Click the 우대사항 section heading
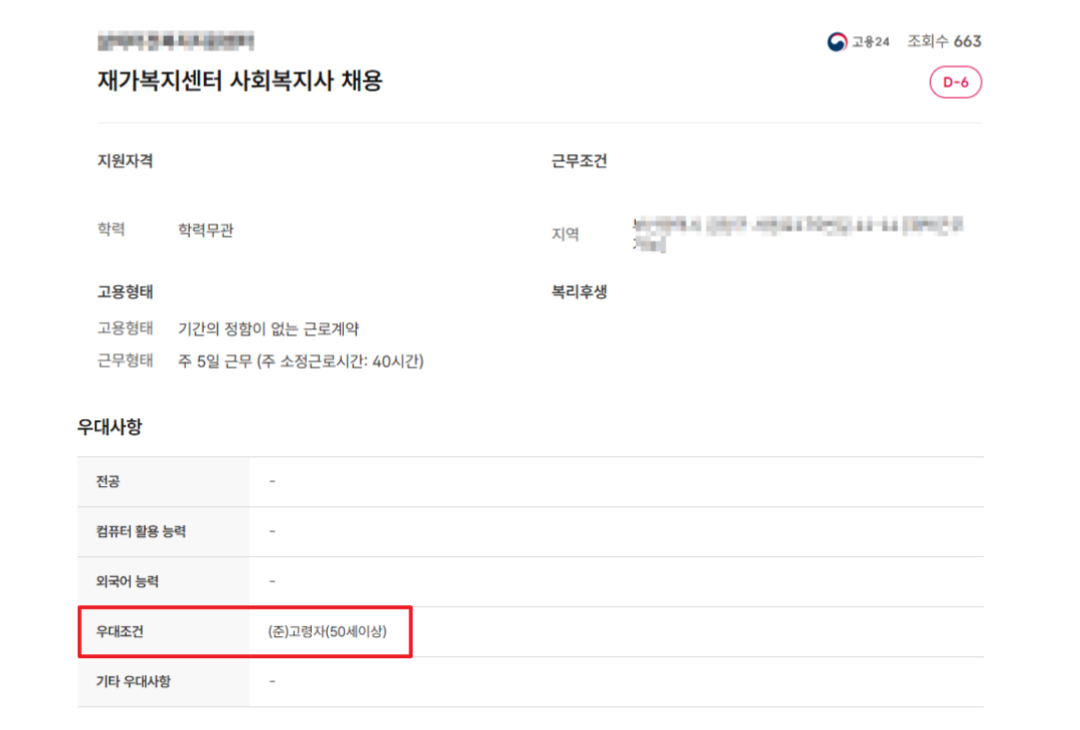 [110, 427]
